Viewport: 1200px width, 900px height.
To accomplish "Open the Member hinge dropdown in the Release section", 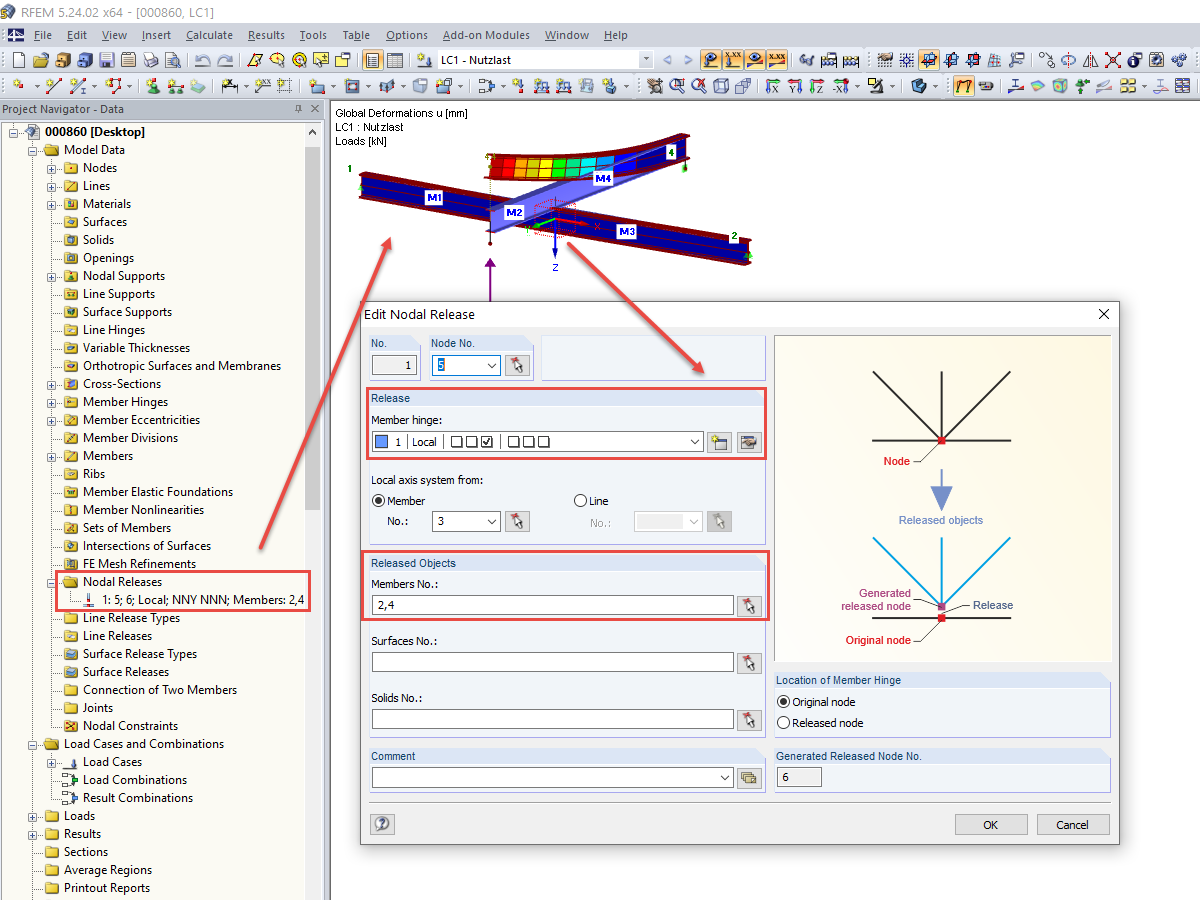I will (697, 441).
